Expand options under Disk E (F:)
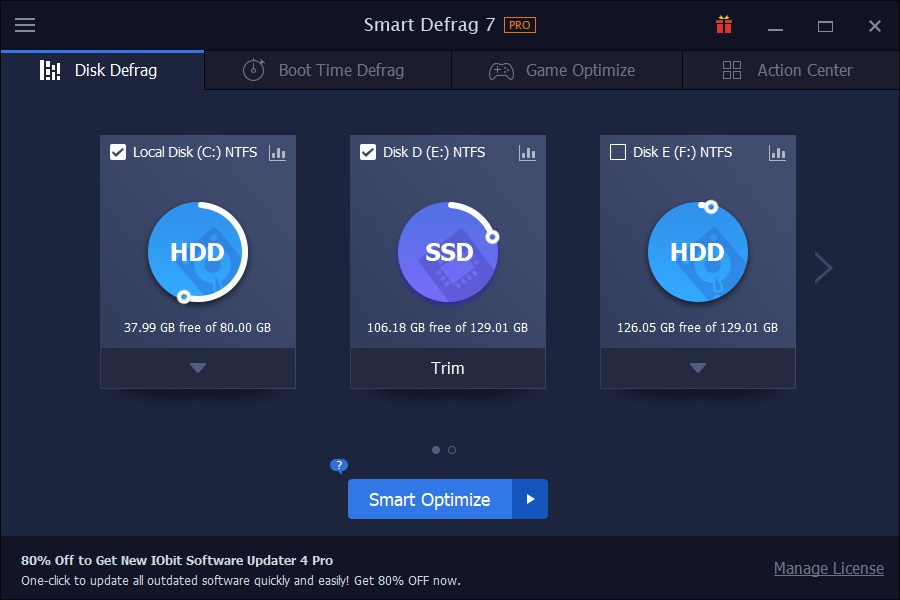The height and width of the screenshot is (600, 900). point(697,368)
